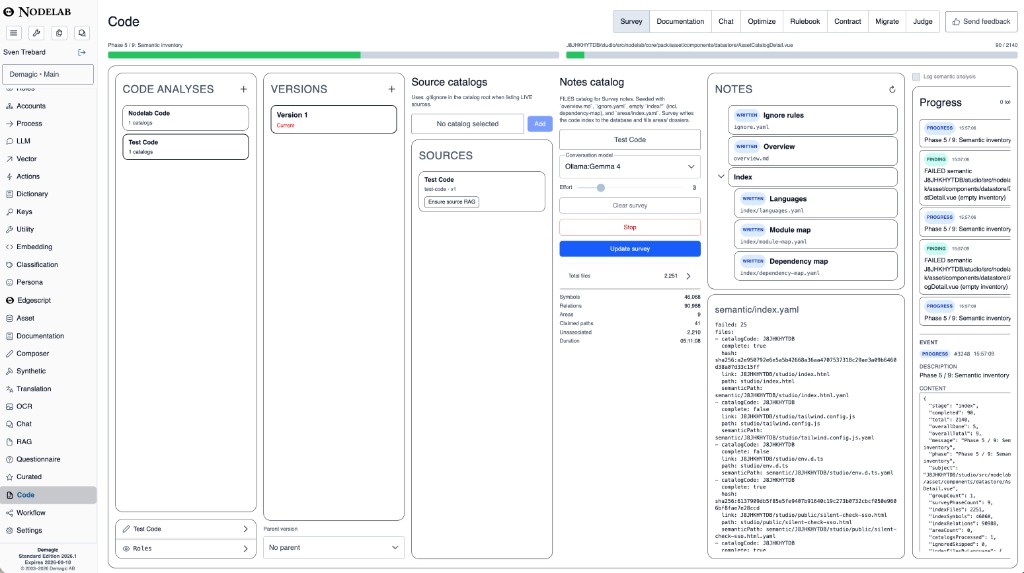The height and width of the screenshot is (573, 1024).
Task: Open the Dependency map note
Action: pyautogui.click(x=815, y=265)
